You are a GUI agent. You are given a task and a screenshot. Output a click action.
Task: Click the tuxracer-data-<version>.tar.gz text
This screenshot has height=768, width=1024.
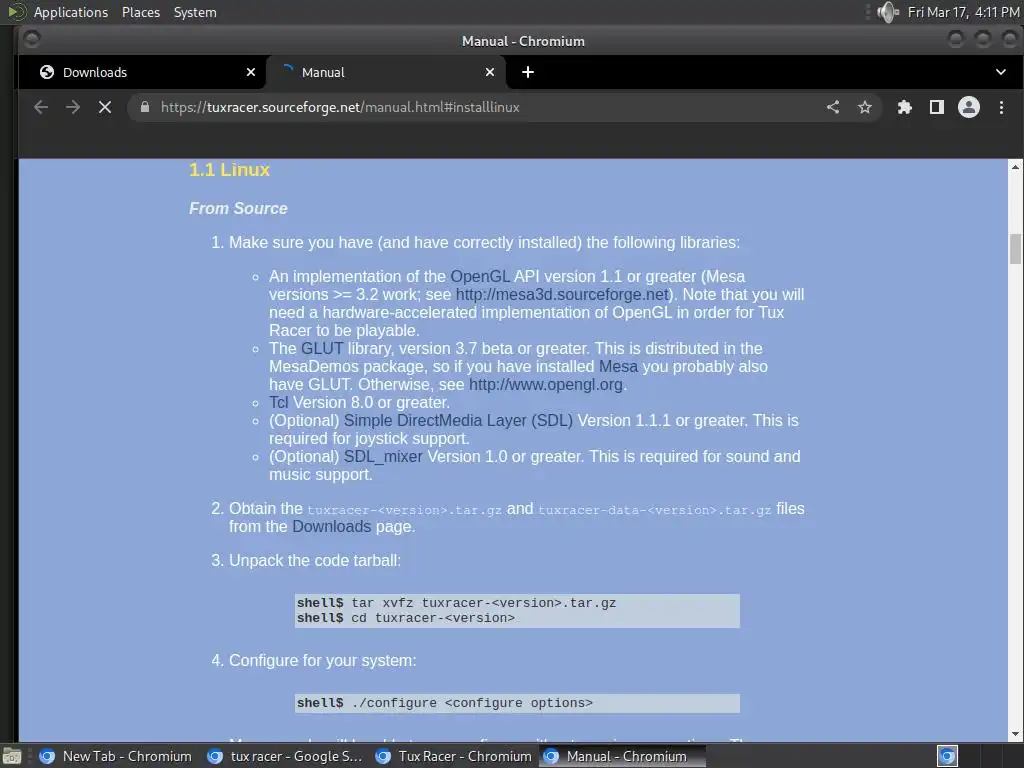[654, 510]
